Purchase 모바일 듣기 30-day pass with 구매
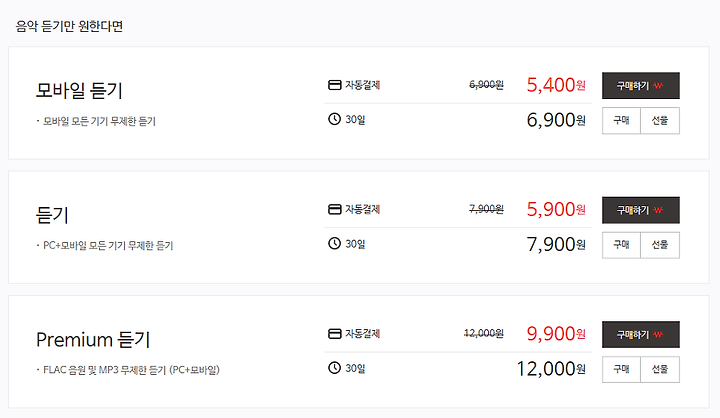 pyautogui.click(x=621, y=120)
